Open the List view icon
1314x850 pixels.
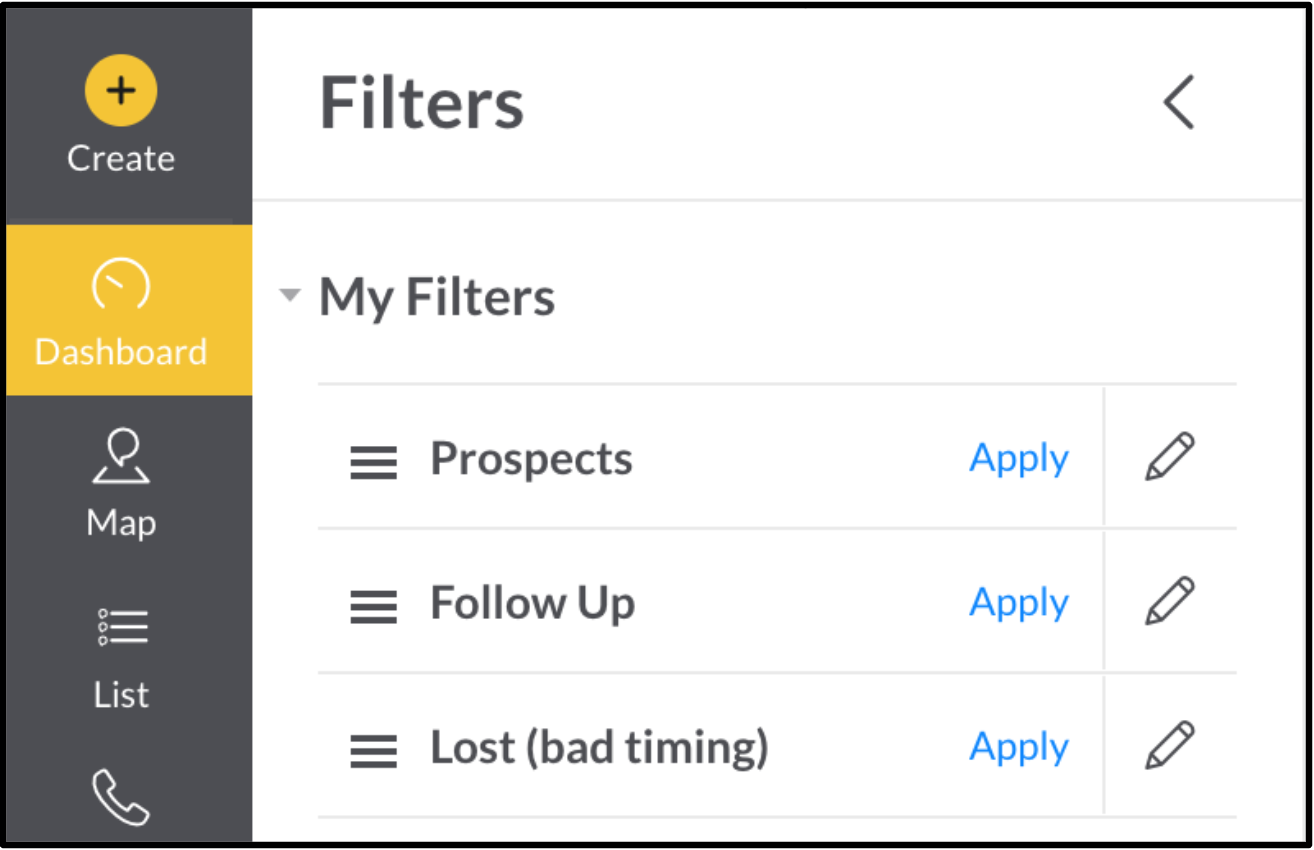point(122,627)
